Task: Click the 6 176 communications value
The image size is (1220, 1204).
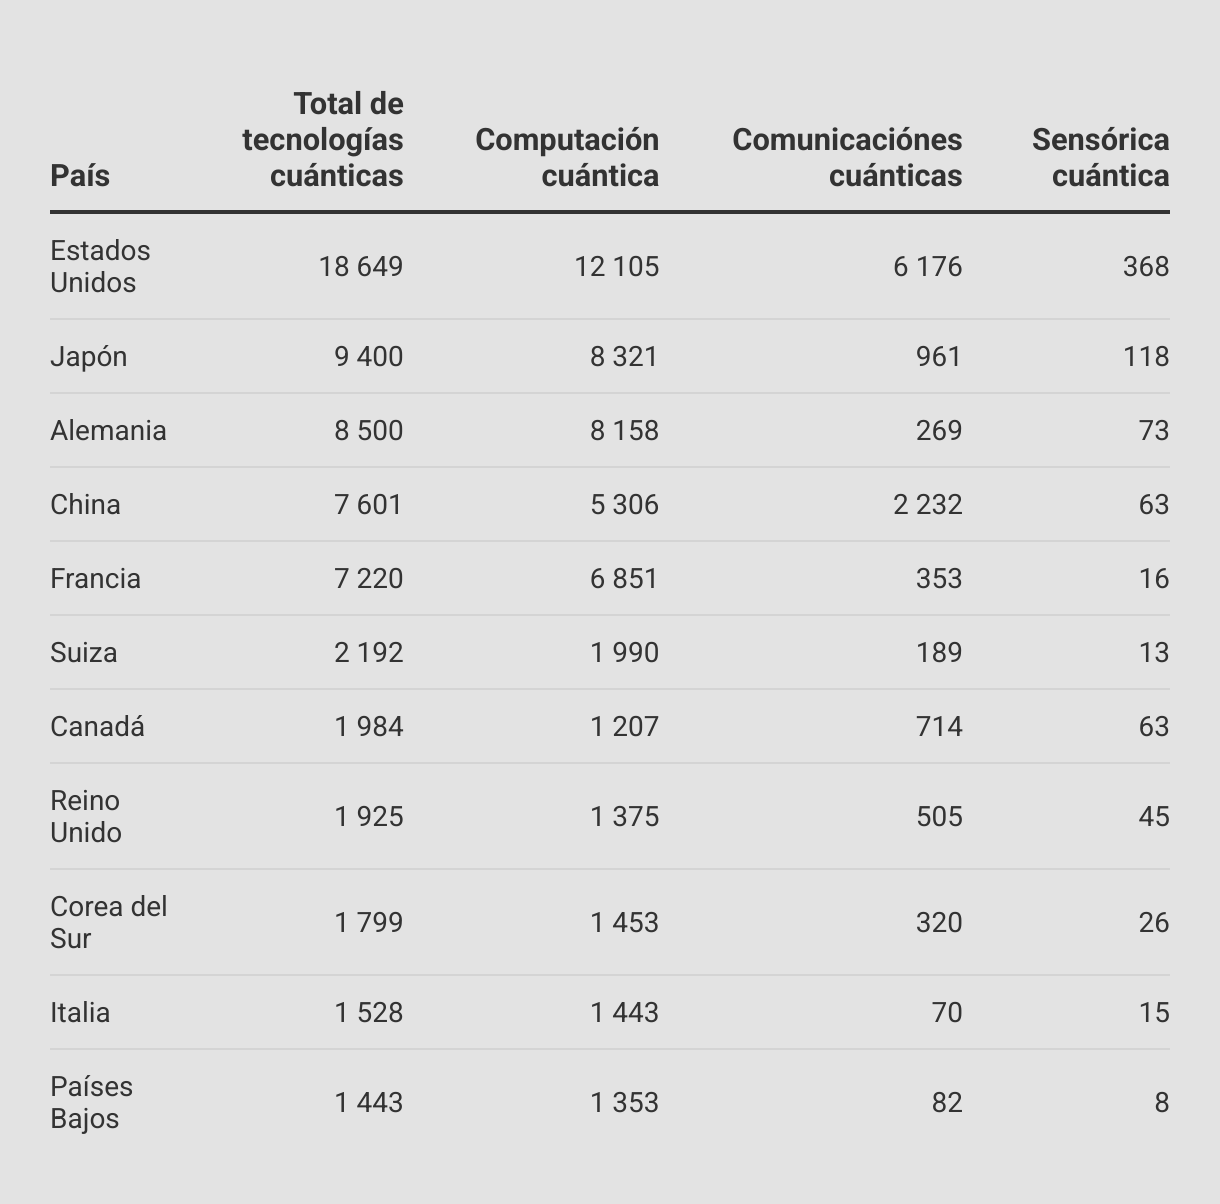Action: click(x=928, y=266)
